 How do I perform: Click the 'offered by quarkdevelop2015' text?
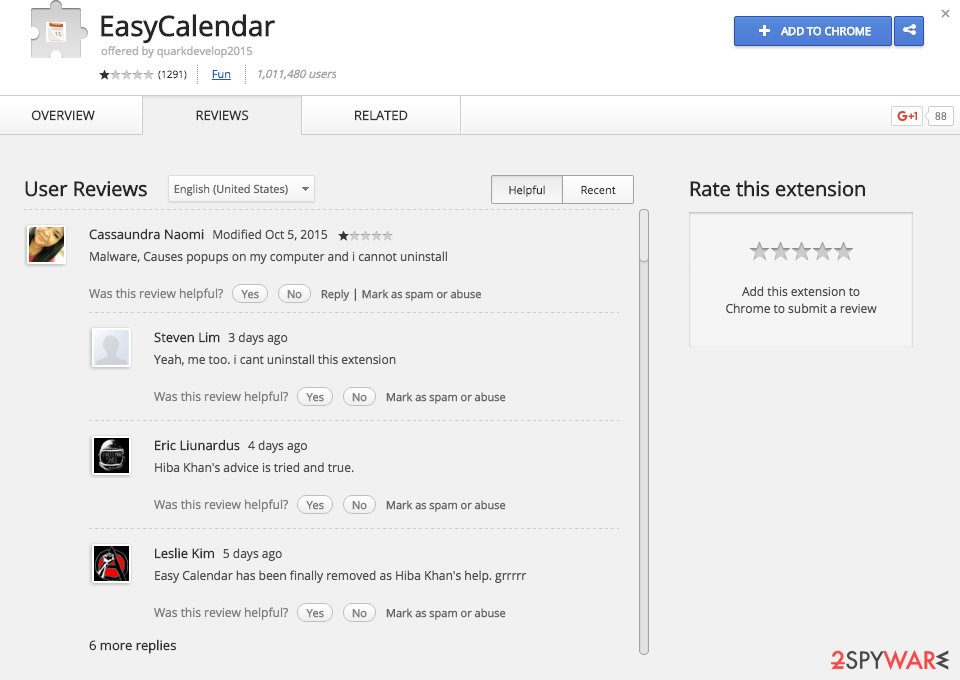coord(176,51)
